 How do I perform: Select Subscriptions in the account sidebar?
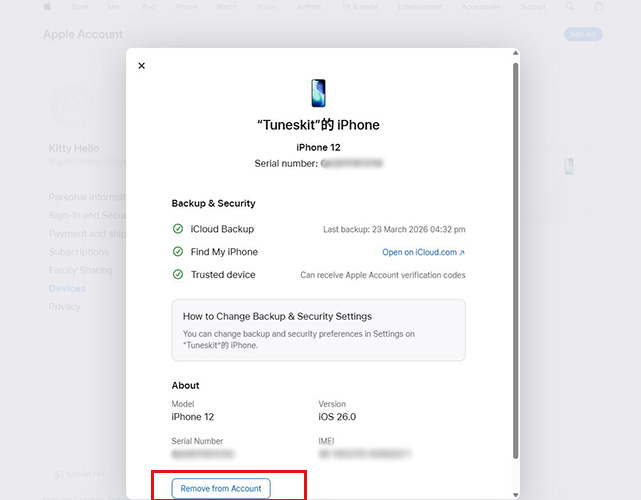point(78,252)
